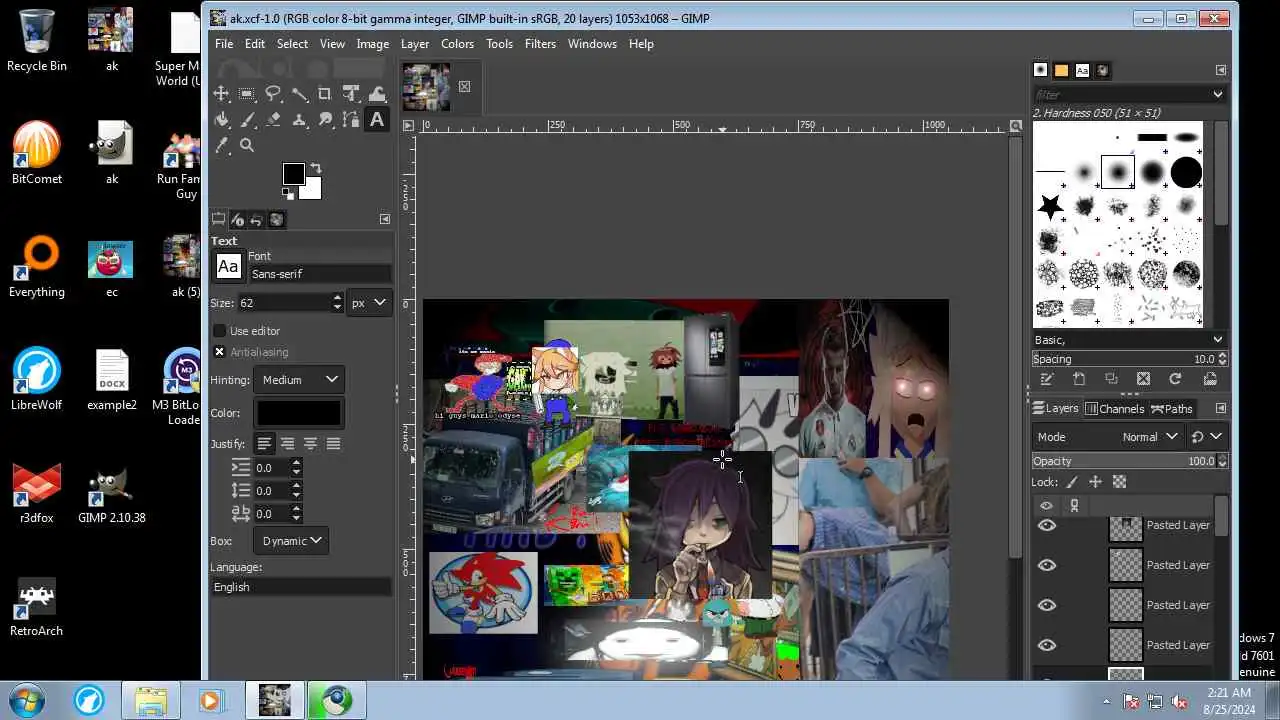
Task: Open the Fonts tab in brushes dock
Action: pyautogui.click(x=1082, y=70)
